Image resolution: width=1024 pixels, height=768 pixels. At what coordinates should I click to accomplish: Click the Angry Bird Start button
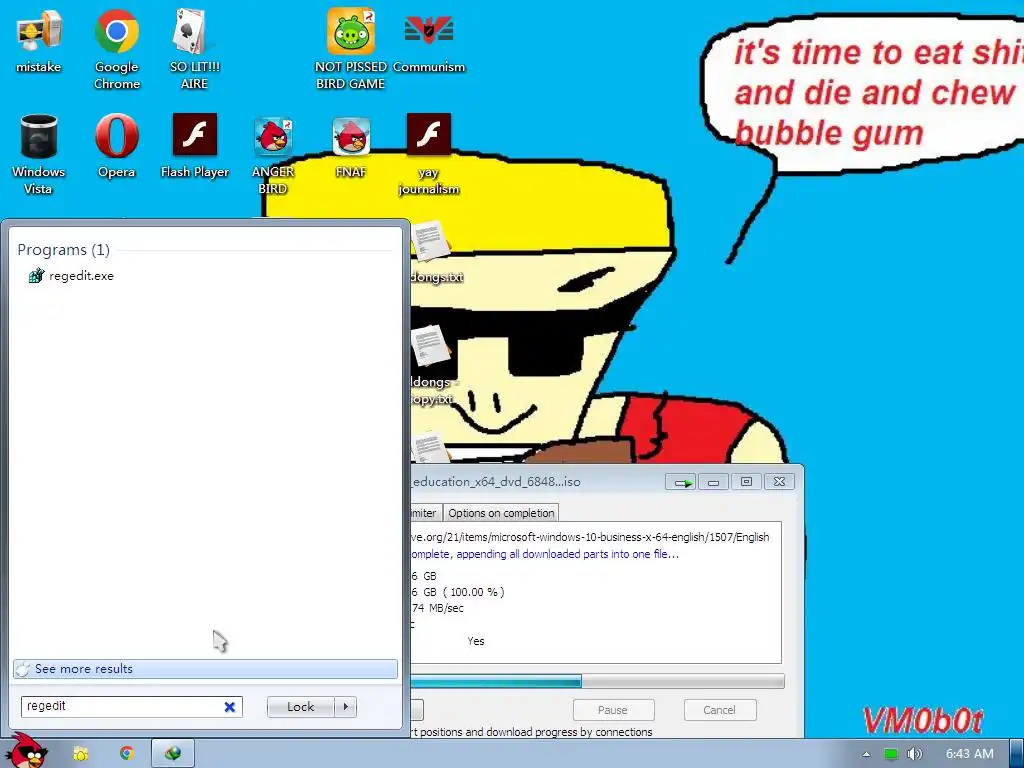pos(27,751)
